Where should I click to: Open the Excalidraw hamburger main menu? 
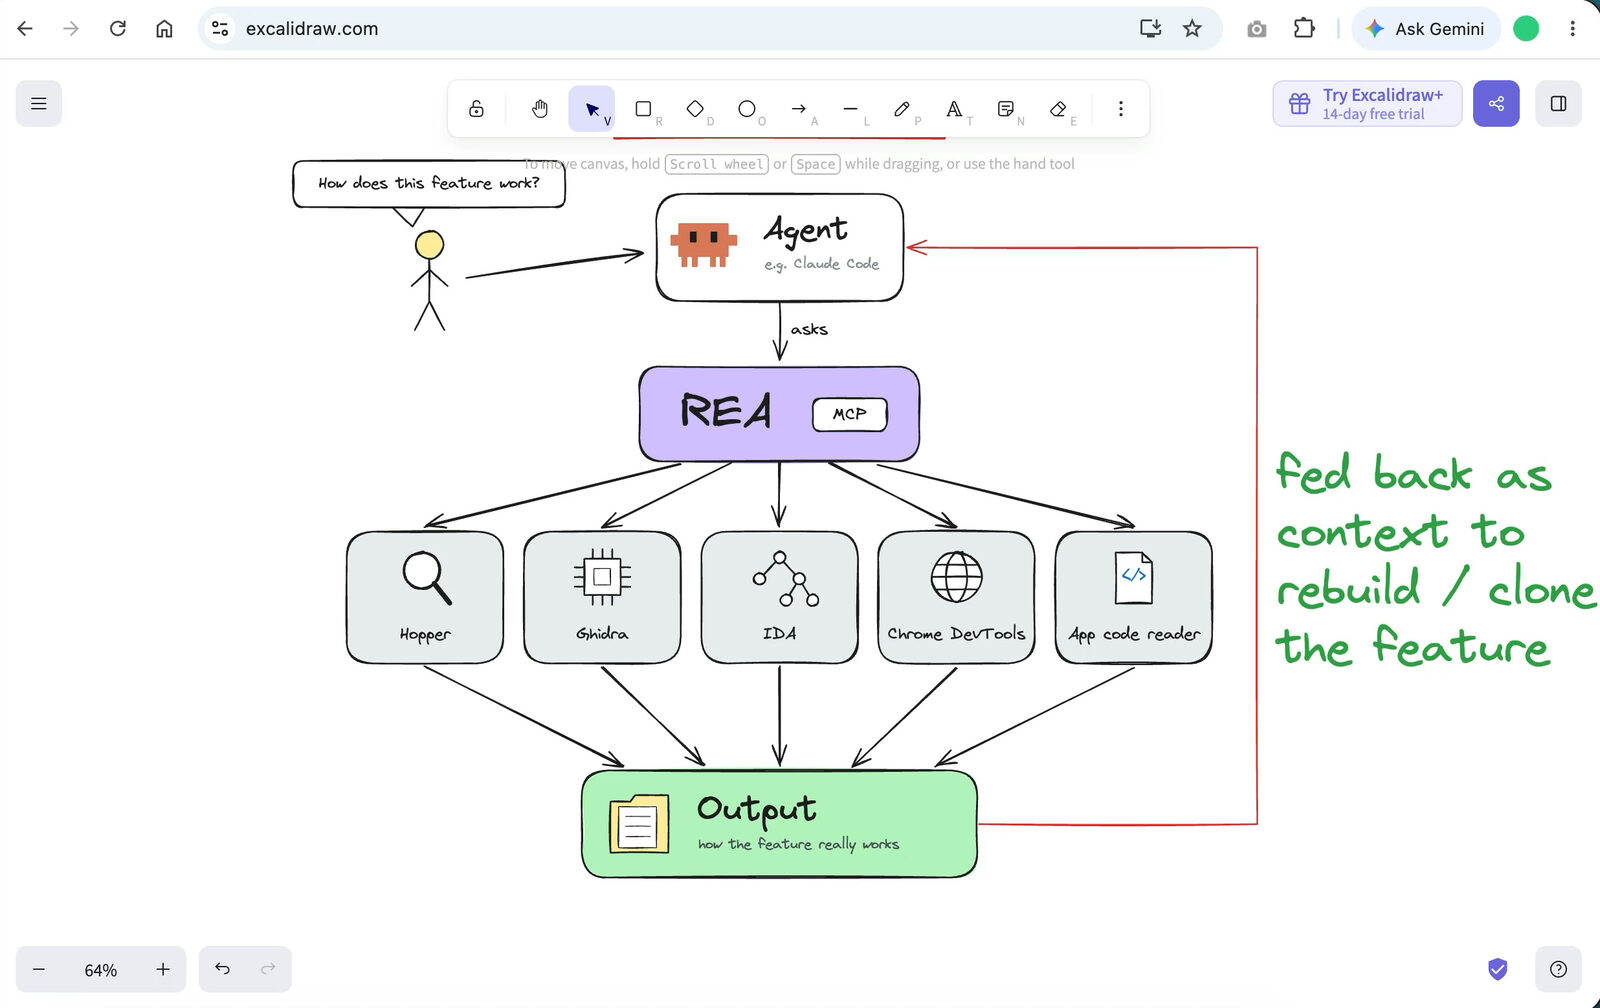39,104
